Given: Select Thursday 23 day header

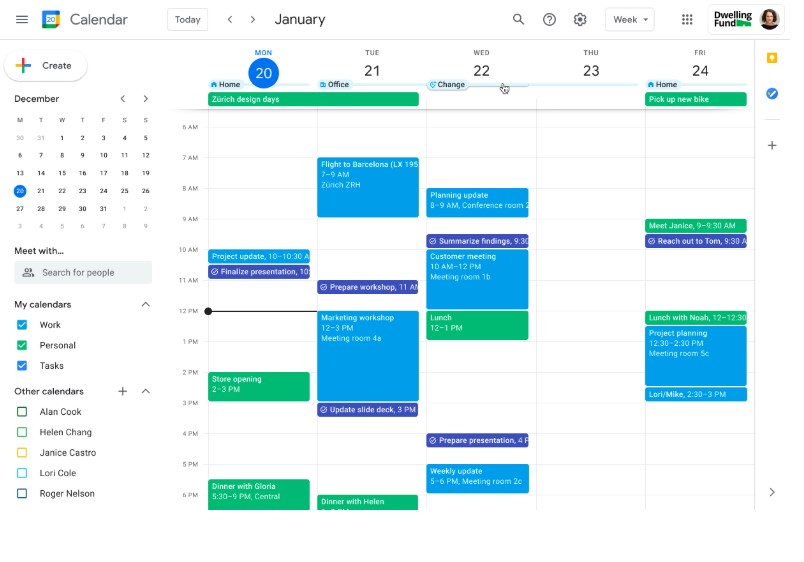Looking at the screenshot, I should (x=591, y=70).
